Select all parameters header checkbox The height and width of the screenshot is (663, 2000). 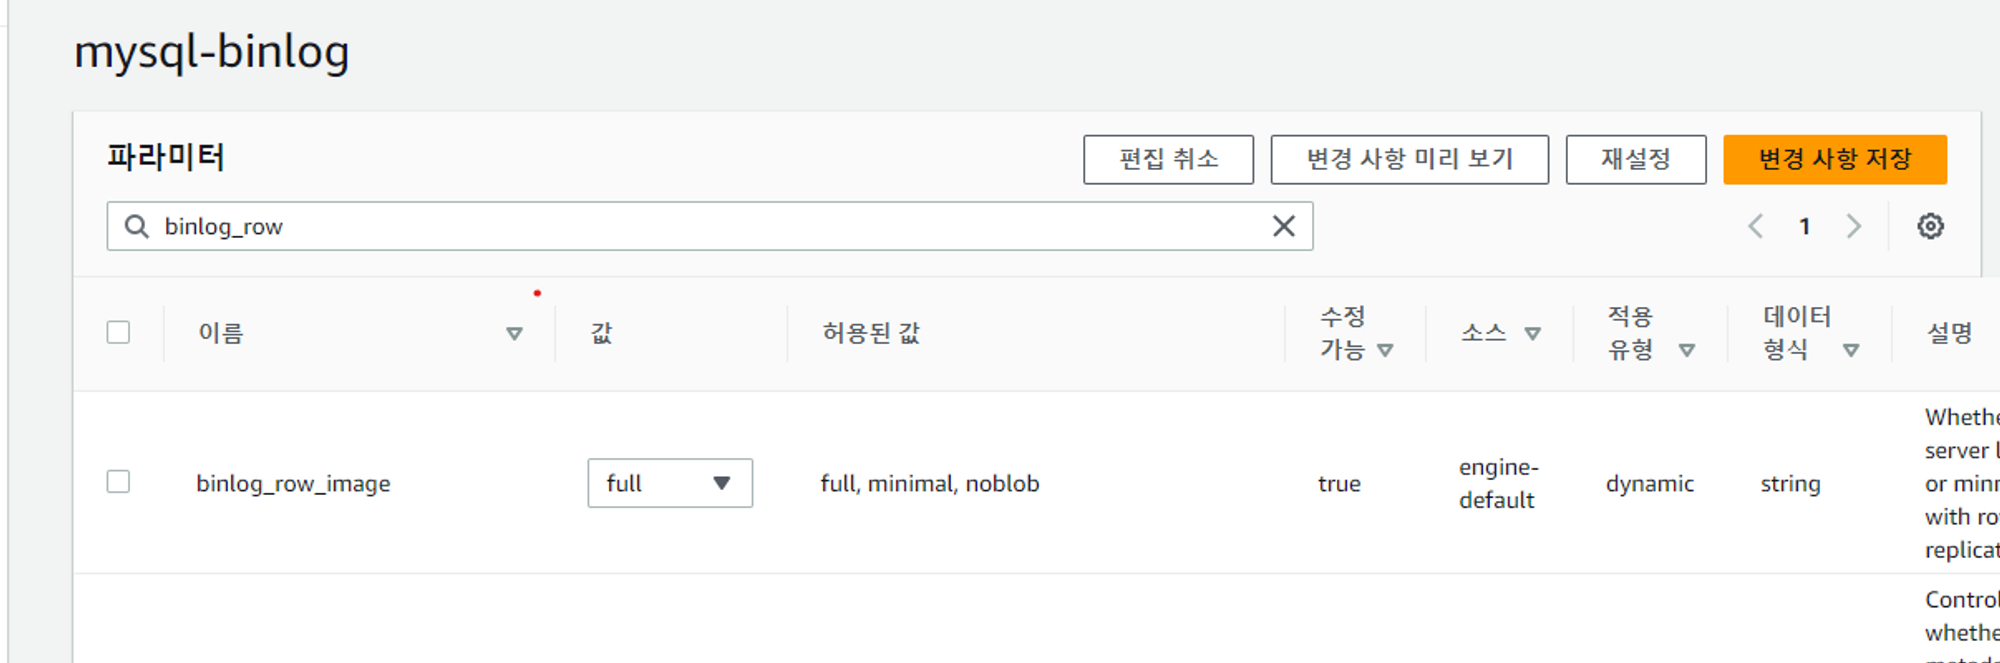pos(118,332)
